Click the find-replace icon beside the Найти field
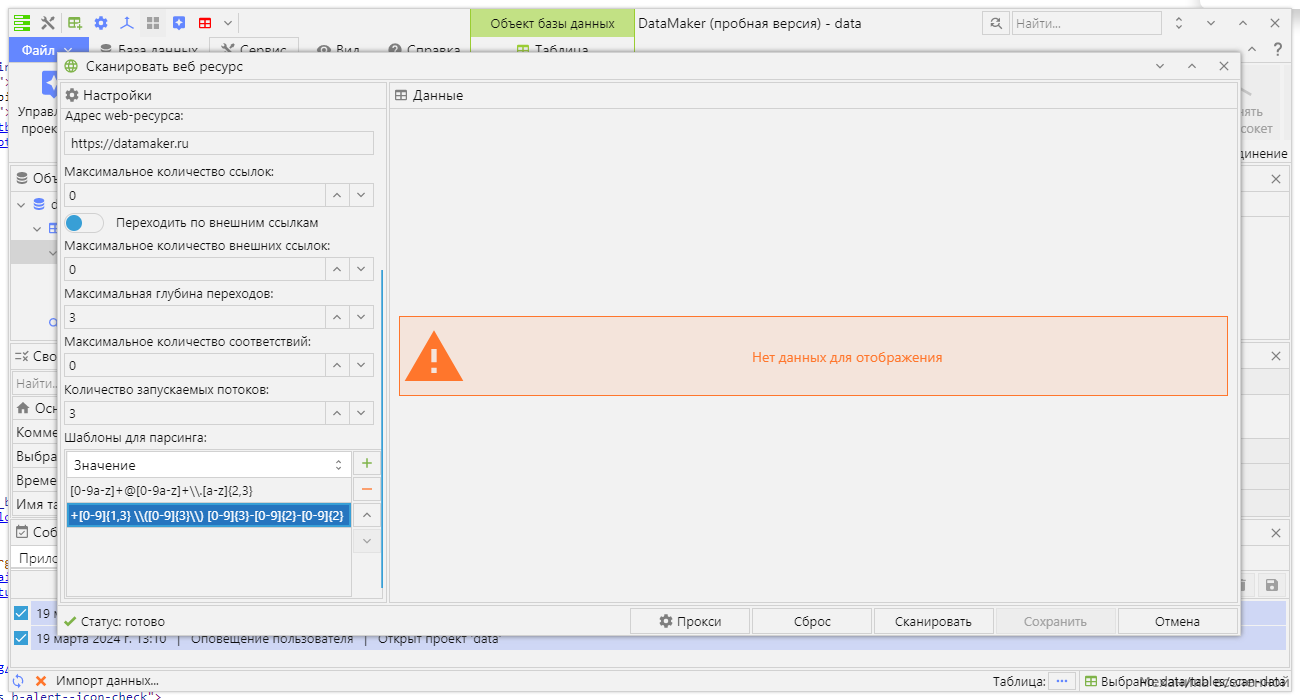The height and width of the screenshot is (700, 1300). (x=995, y=23)
